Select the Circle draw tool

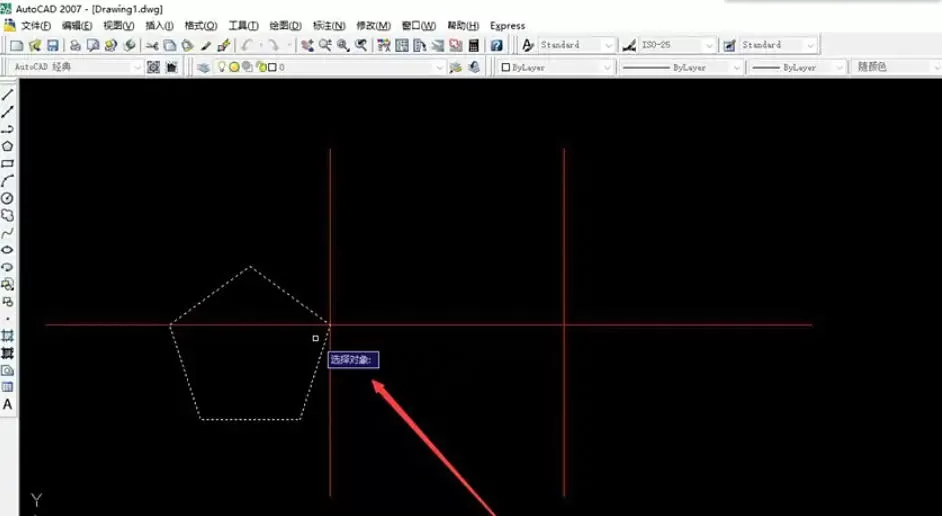click(7, 198)
